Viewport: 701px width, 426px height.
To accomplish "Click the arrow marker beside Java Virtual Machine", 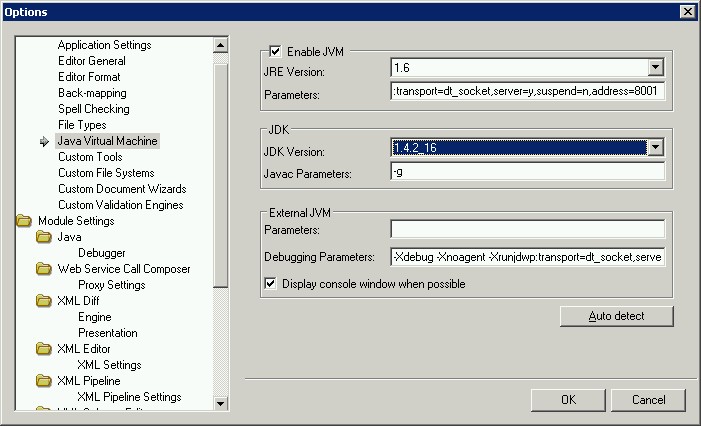I will tap(44, 142).
